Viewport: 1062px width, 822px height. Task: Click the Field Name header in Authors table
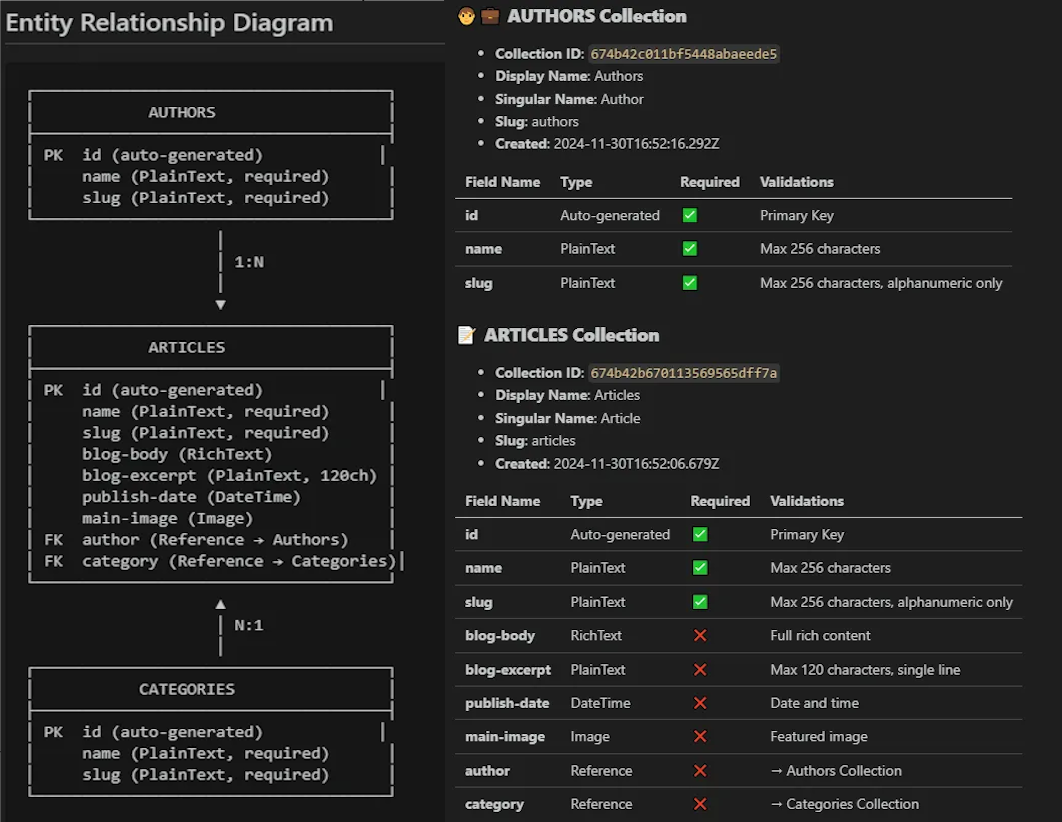[x=503, y=182]
